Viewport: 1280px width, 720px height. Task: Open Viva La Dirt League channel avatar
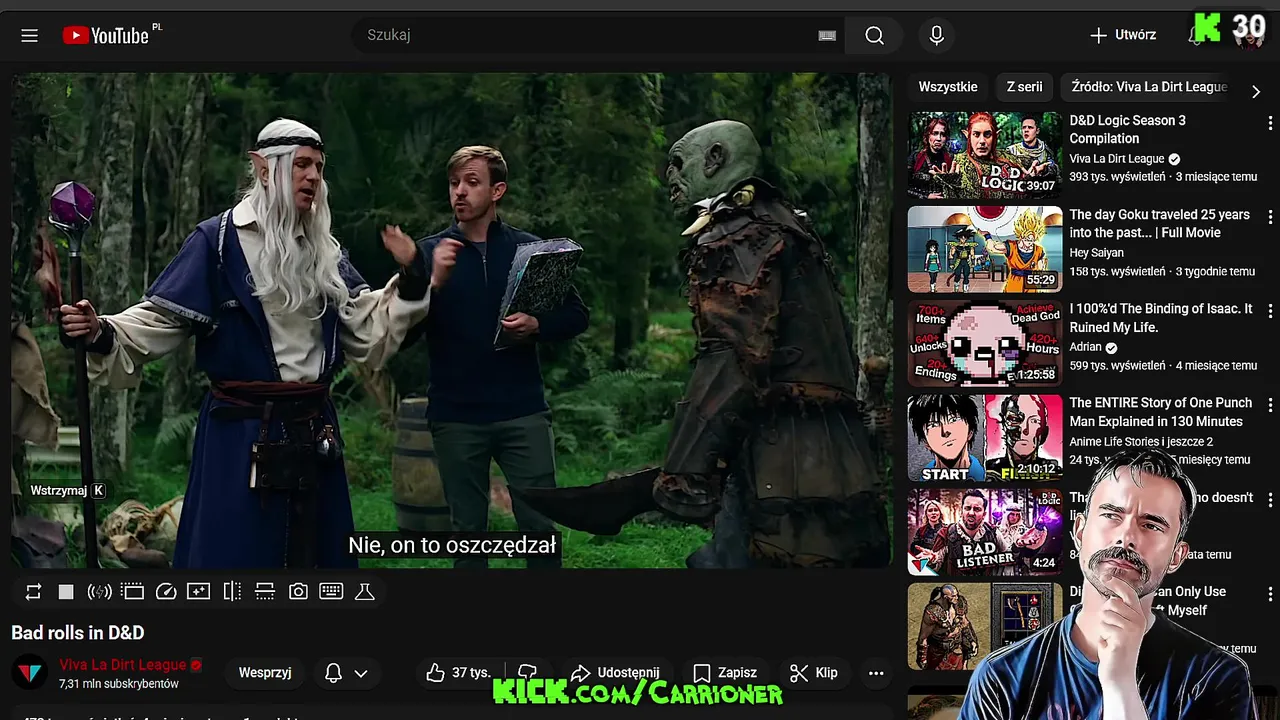(29, 673)
